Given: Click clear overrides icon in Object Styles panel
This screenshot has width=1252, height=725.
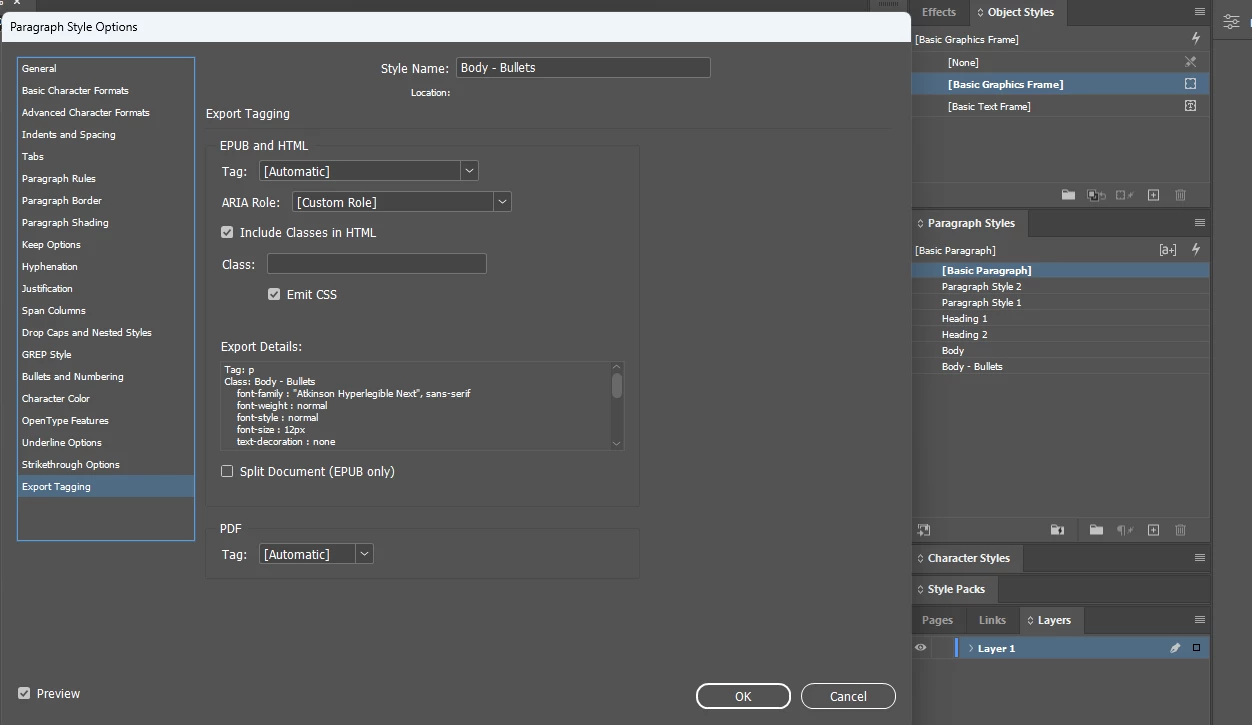Looking at the screenshot, I should pyautogui.click(x=1096, y=195).
